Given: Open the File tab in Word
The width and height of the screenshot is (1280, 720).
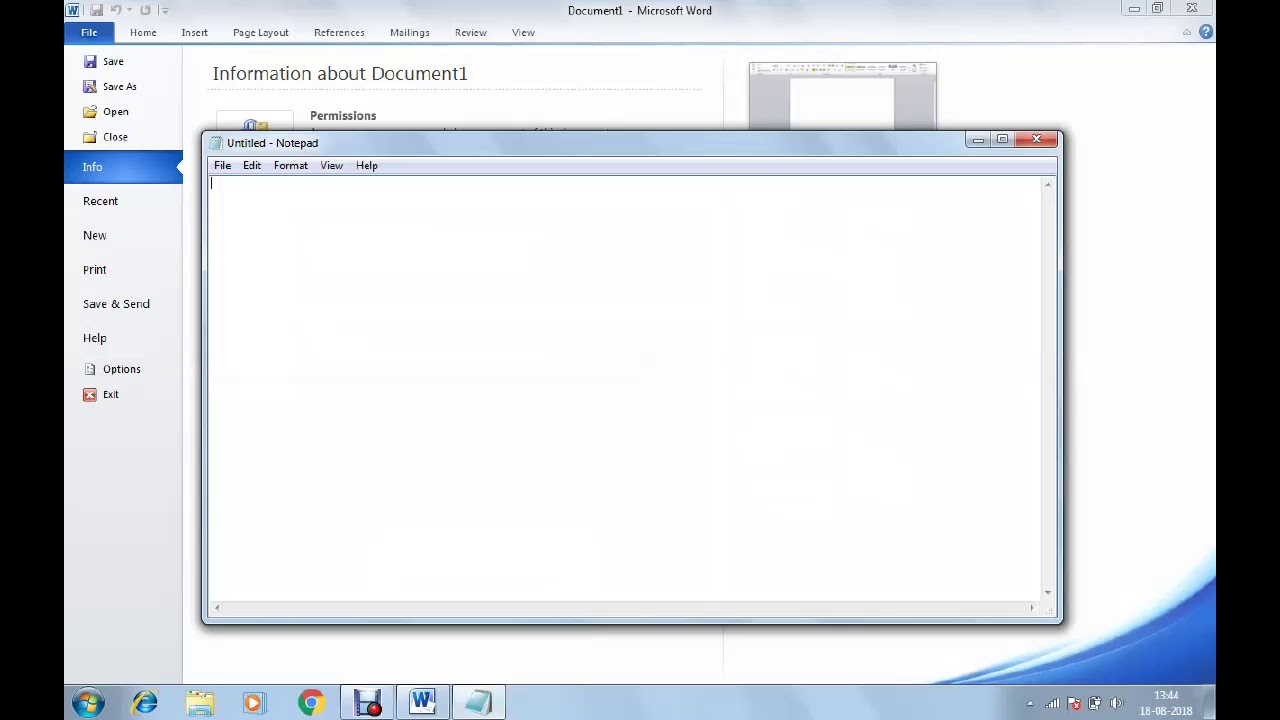Looking at the screenshot, I should pos(89,32).
